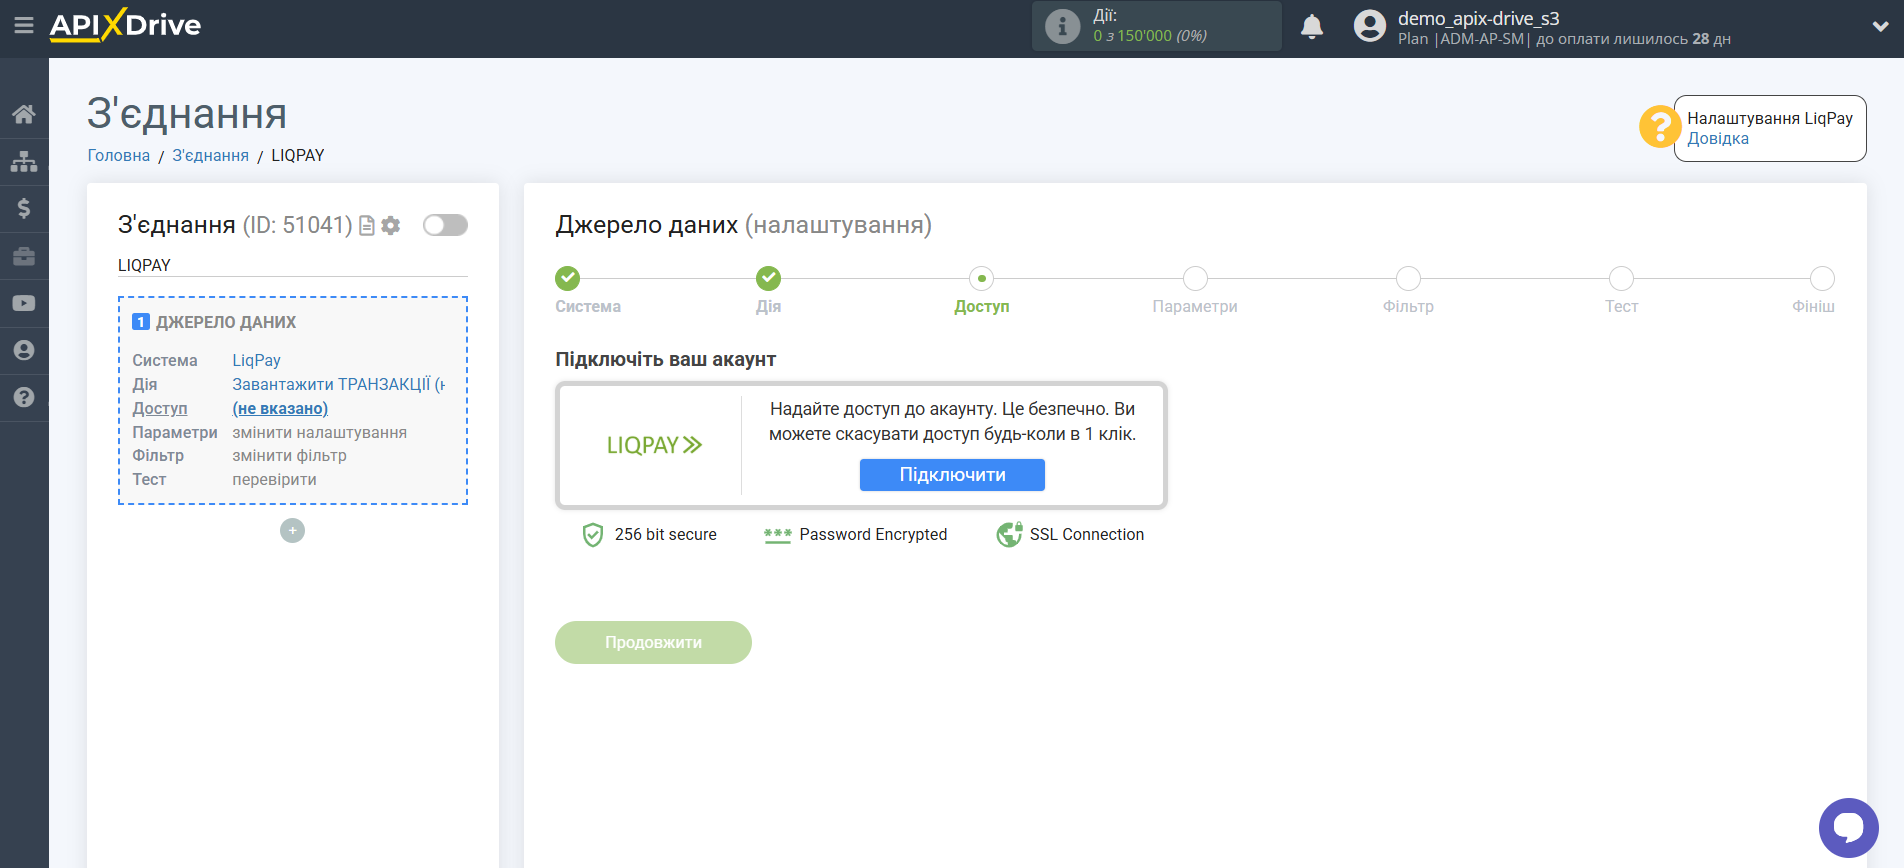Open the Home sidebar icon
The image size is (1904, 868).
point(24,114)
